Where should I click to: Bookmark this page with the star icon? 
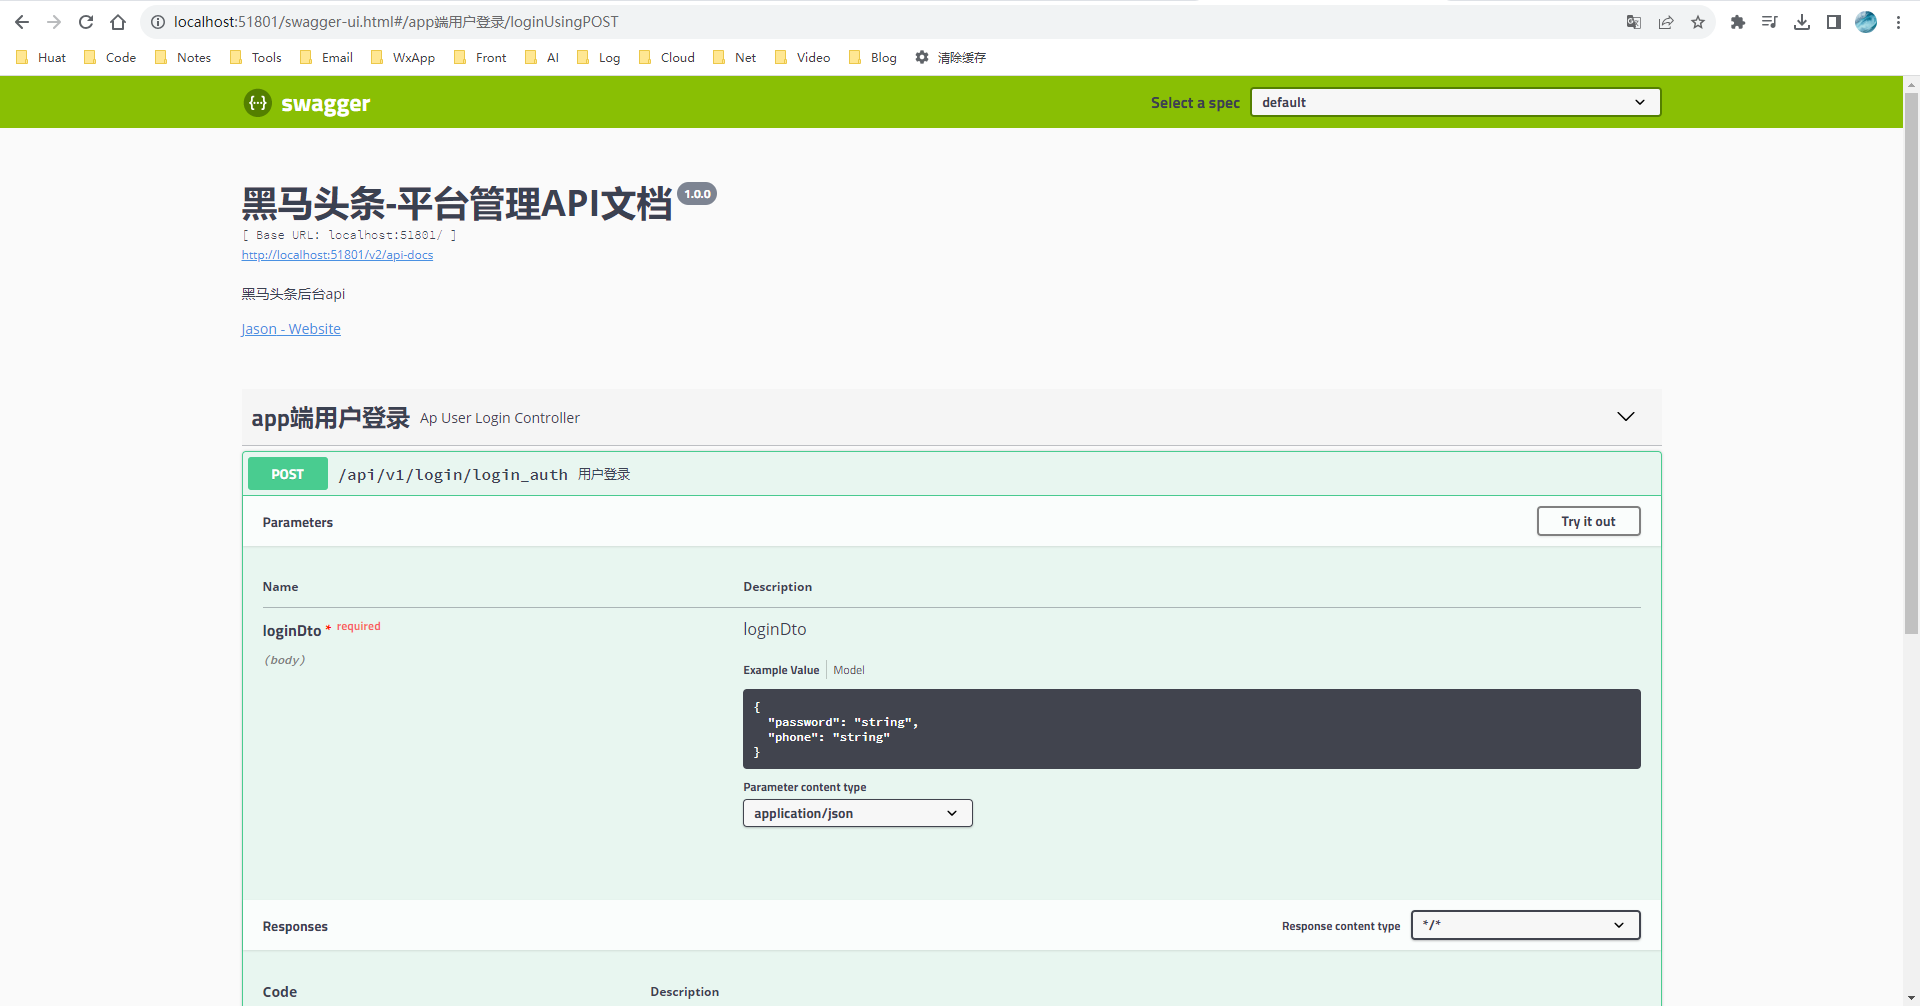[x=1698, y=22]
